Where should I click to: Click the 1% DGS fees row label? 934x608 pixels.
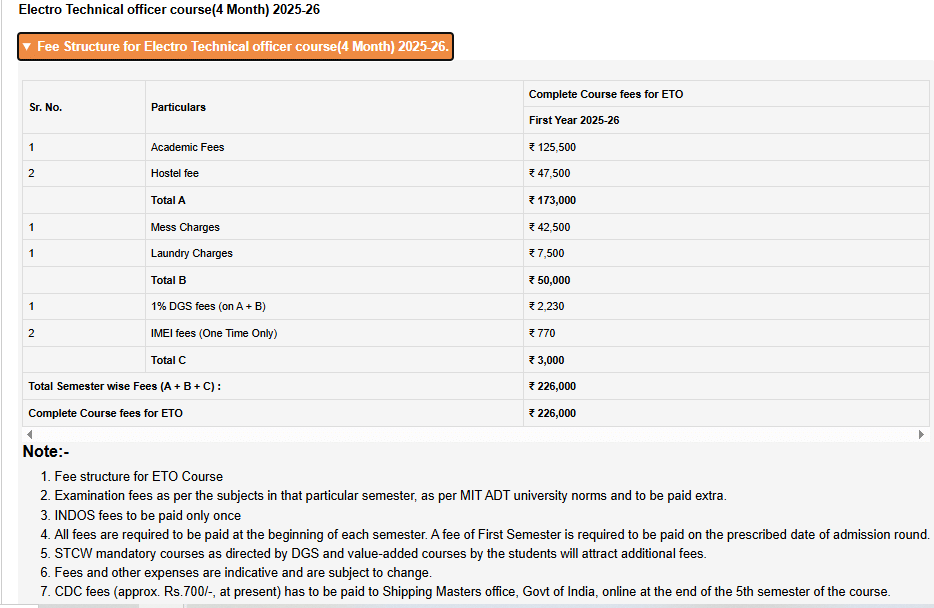point(208,306)
